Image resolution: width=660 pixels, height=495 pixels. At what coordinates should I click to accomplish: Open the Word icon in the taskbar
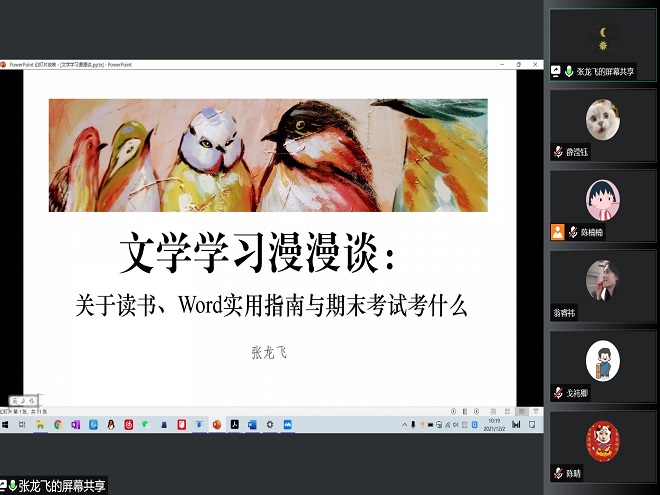(x=252, y=425)
